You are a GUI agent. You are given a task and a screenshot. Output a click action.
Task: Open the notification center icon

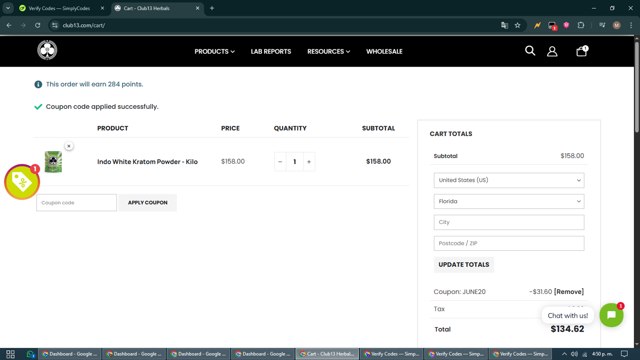(624, 354)
